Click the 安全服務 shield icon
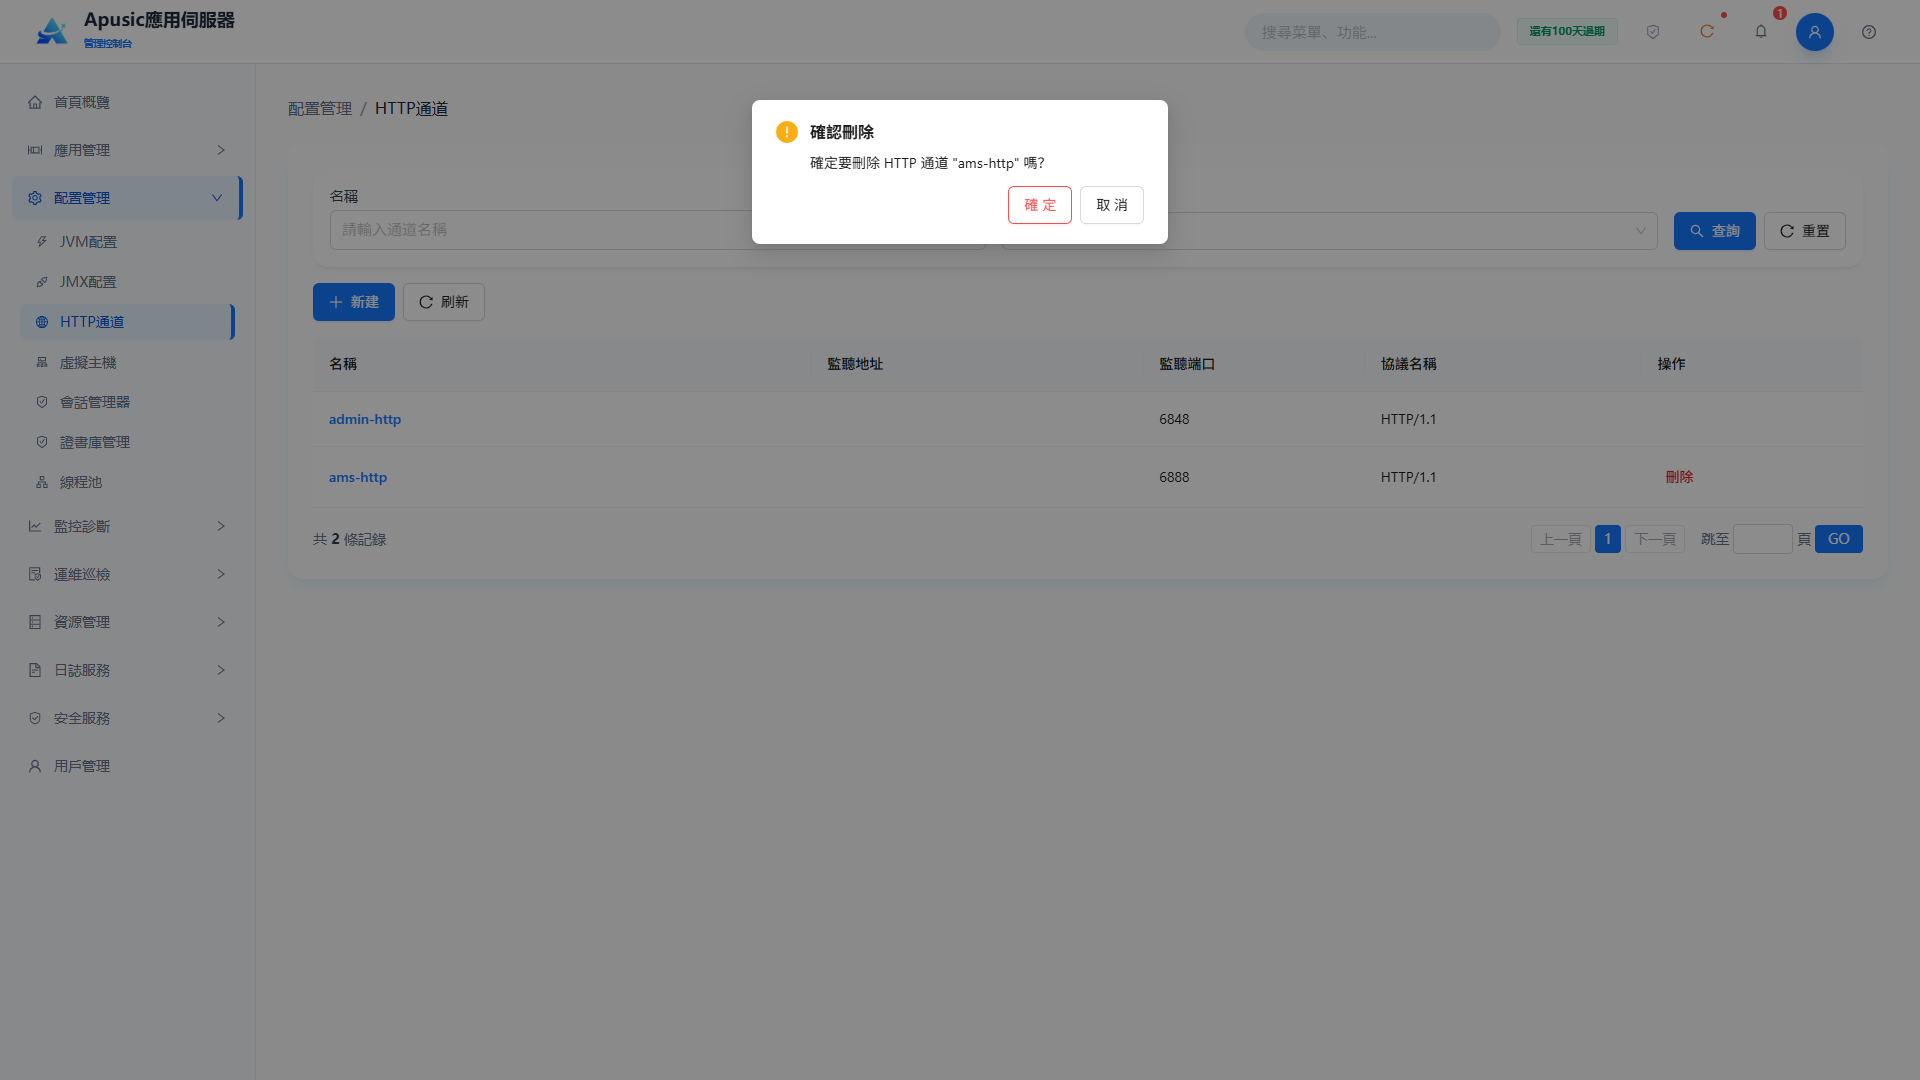Image resolution: width=1920 pixels, height=1080 pixels. click(35, 718)
